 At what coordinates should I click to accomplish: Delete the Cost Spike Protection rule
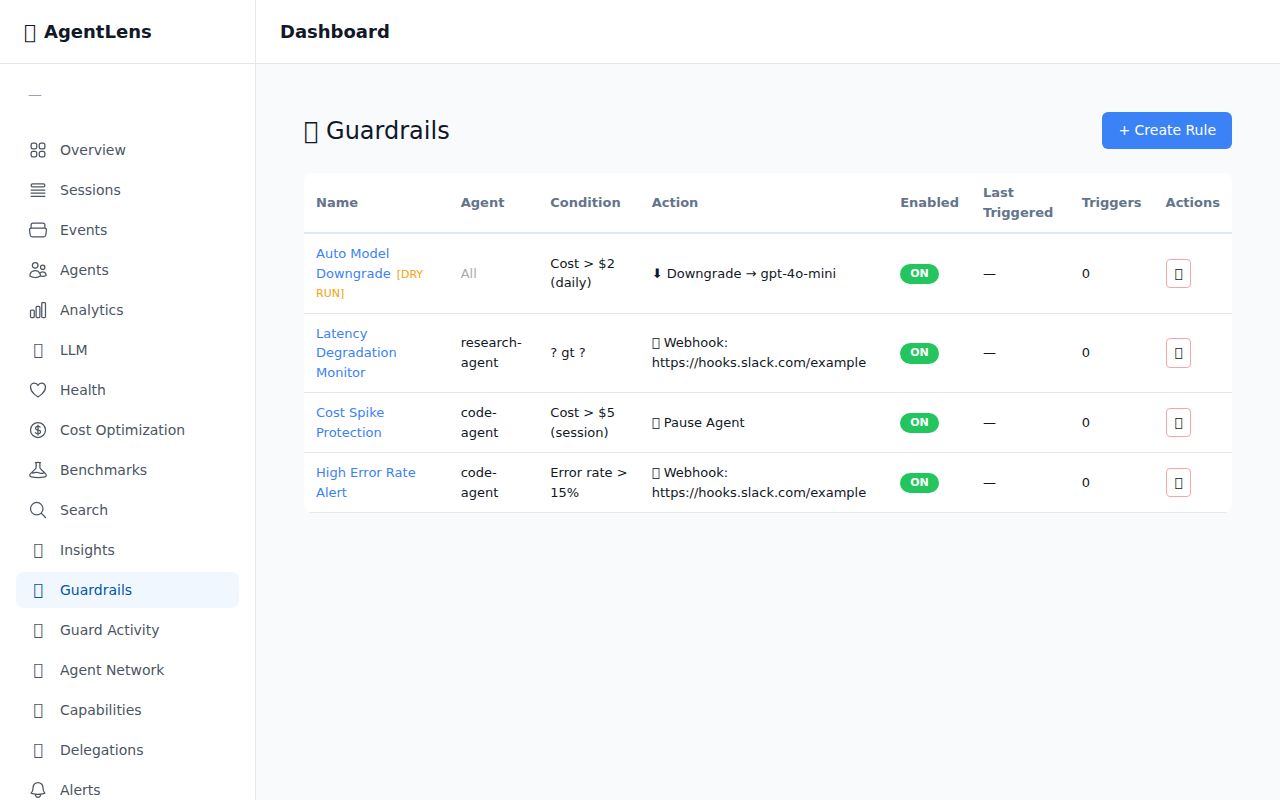click(x=1178, y=423)
